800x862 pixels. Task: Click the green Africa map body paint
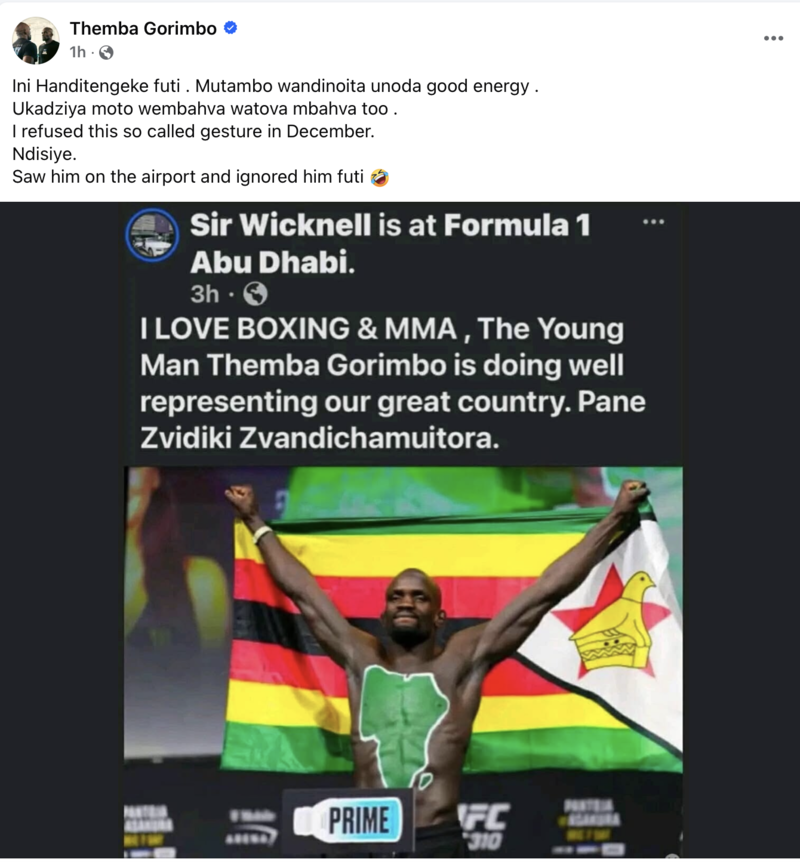click(404, 725)
